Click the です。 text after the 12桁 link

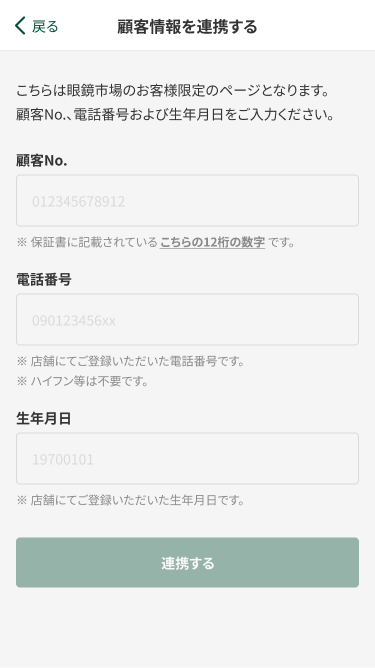click(x=281, y=242)
